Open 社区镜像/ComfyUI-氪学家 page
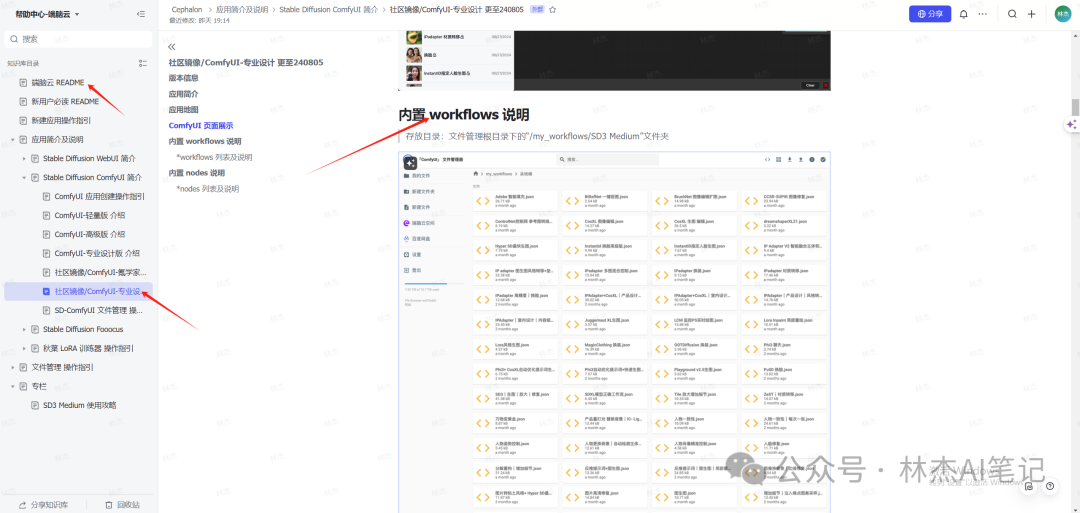The height and width of the screenshot is (513, 1080). pyautogui.click(x=101, y=273)
